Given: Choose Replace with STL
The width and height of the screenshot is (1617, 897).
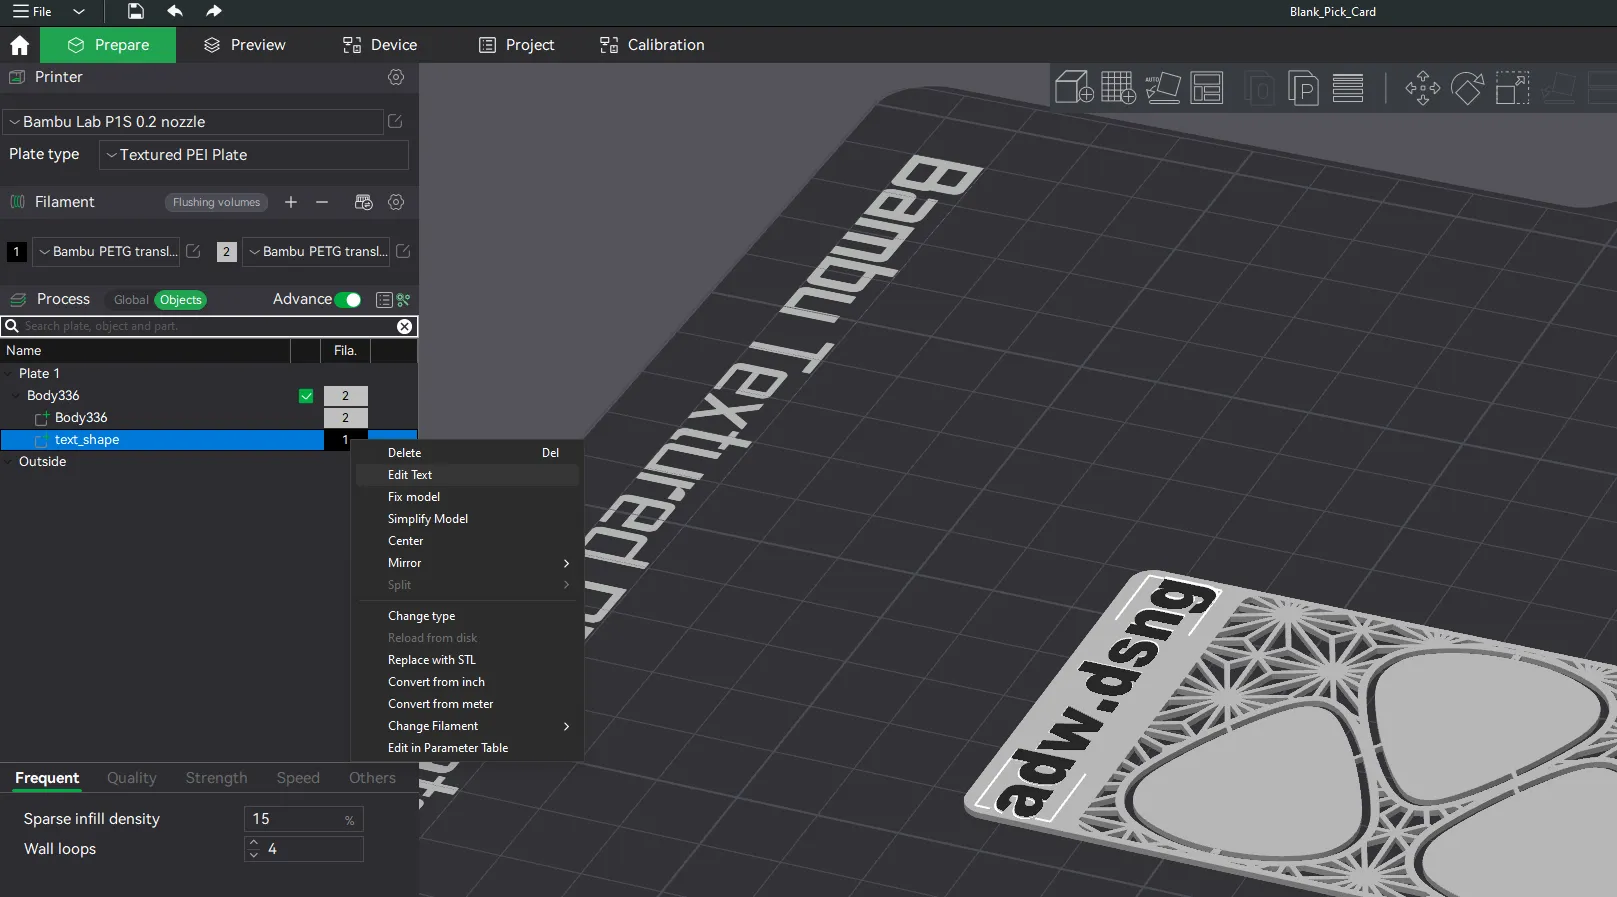Looking at the screenshot, I should 468,660.
